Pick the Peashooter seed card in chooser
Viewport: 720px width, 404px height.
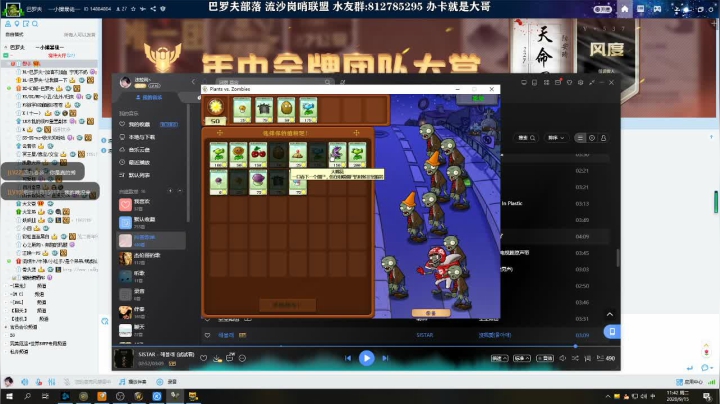(219, 154)
